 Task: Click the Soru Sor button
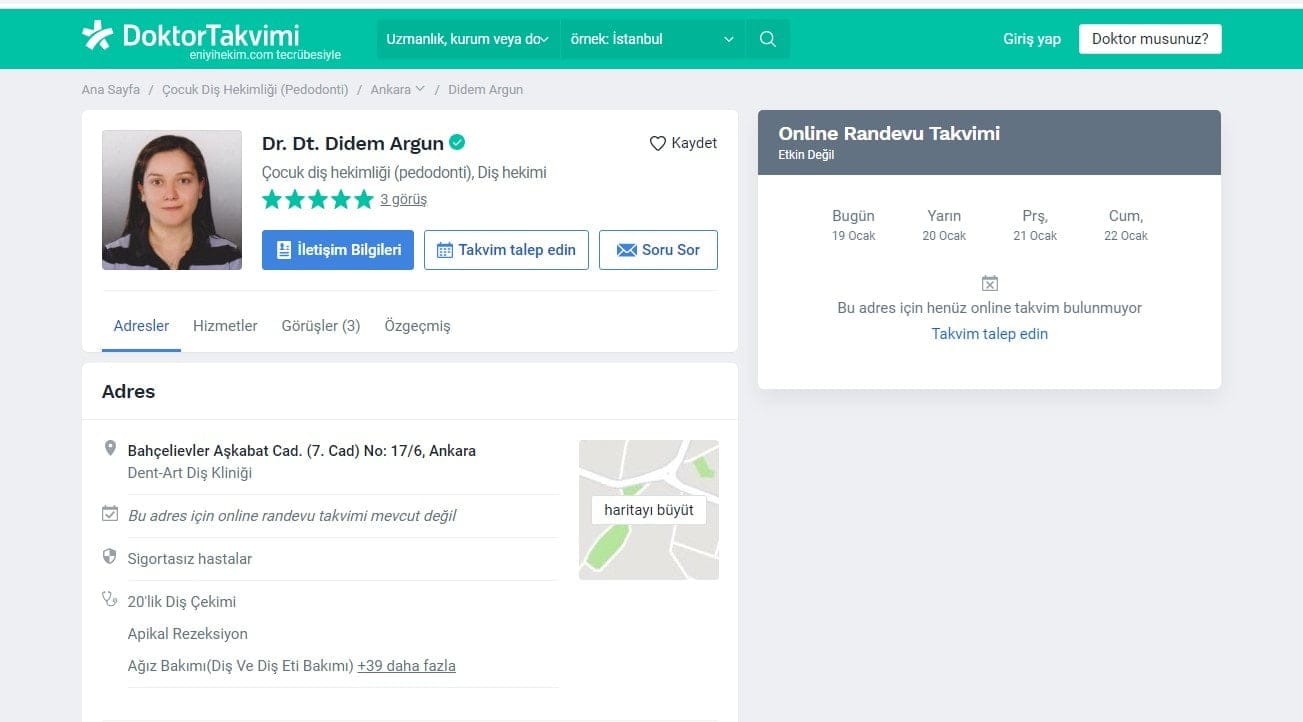[658, 250]
